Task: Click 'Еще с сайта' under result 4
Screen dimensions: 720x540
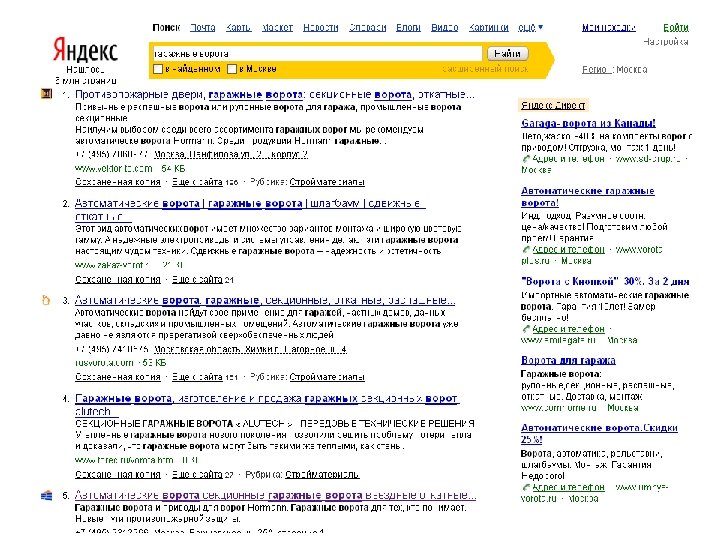Action: [197, 474]
